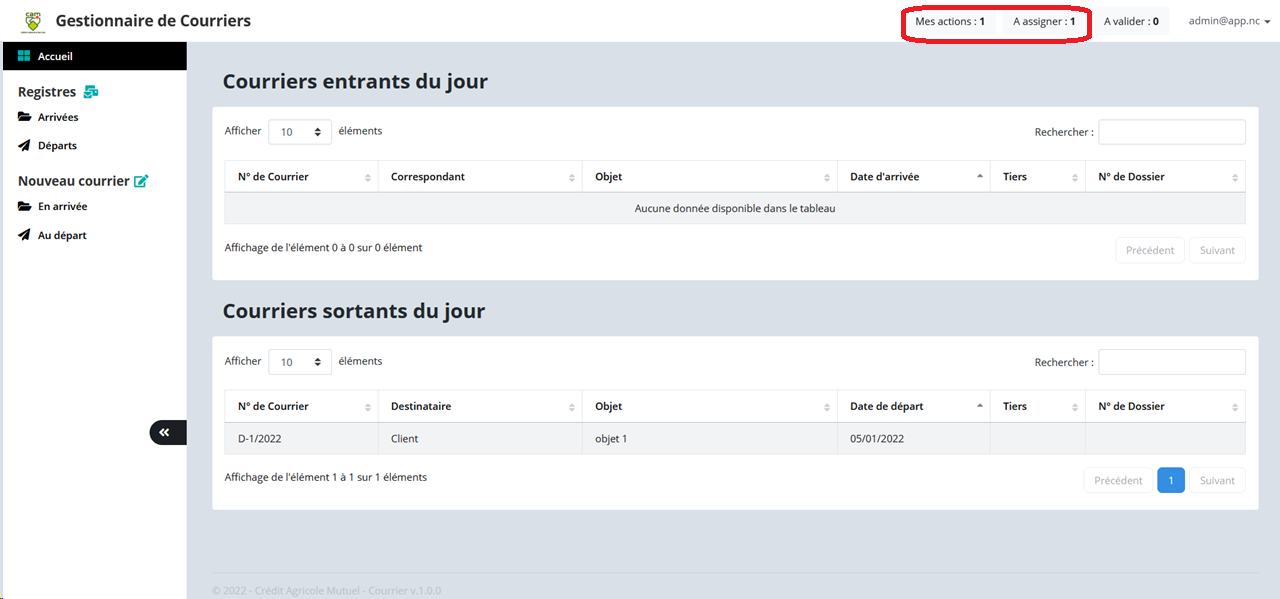Open the Départs register

click(x=57, y=146)
